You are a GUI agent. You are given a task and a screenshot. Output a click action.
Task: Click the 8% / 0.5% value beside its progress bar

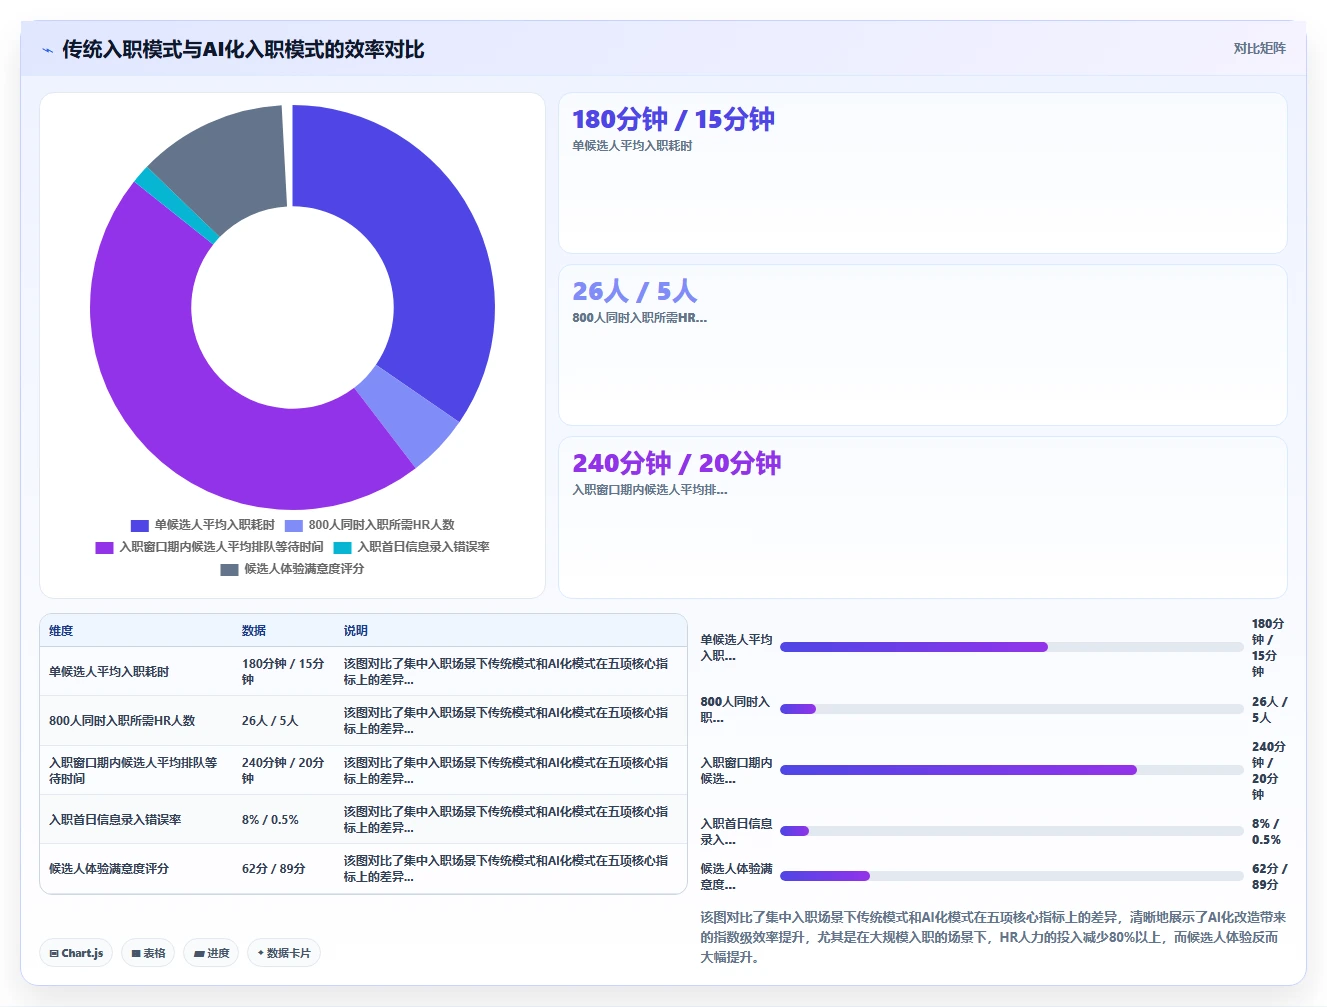[x=1266, y=832]
